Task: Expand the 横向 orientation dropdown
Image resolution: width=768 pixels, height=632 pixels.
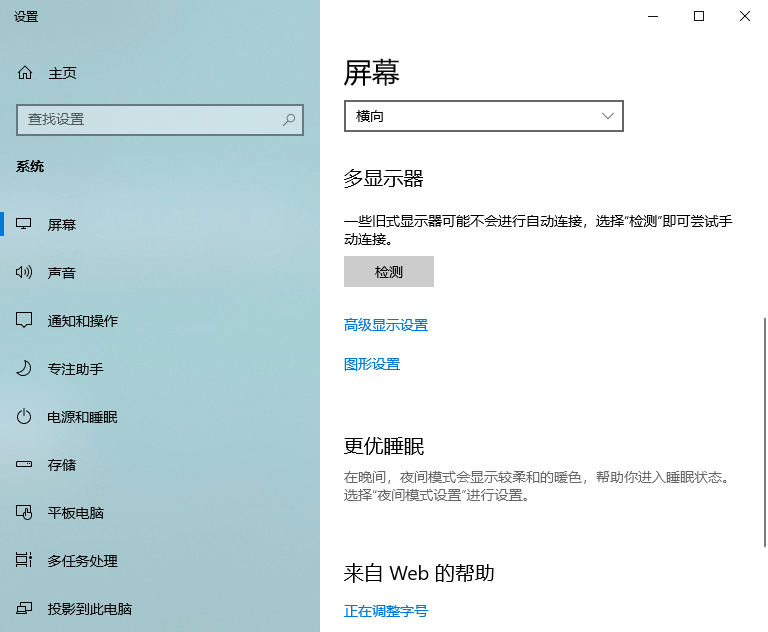Action: (483, 116)
